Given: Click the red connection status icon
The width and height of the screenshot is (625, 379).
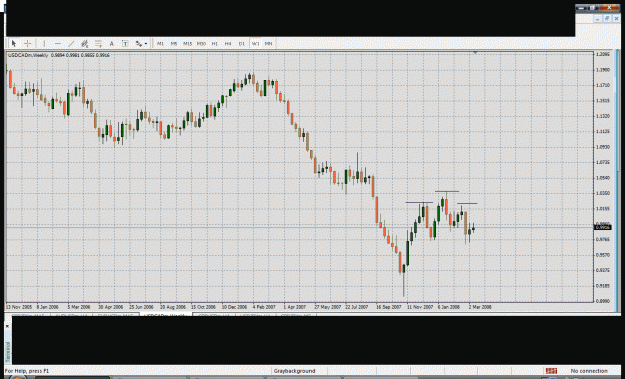Looking at the screenshot, I should click(x=551, y=371).
